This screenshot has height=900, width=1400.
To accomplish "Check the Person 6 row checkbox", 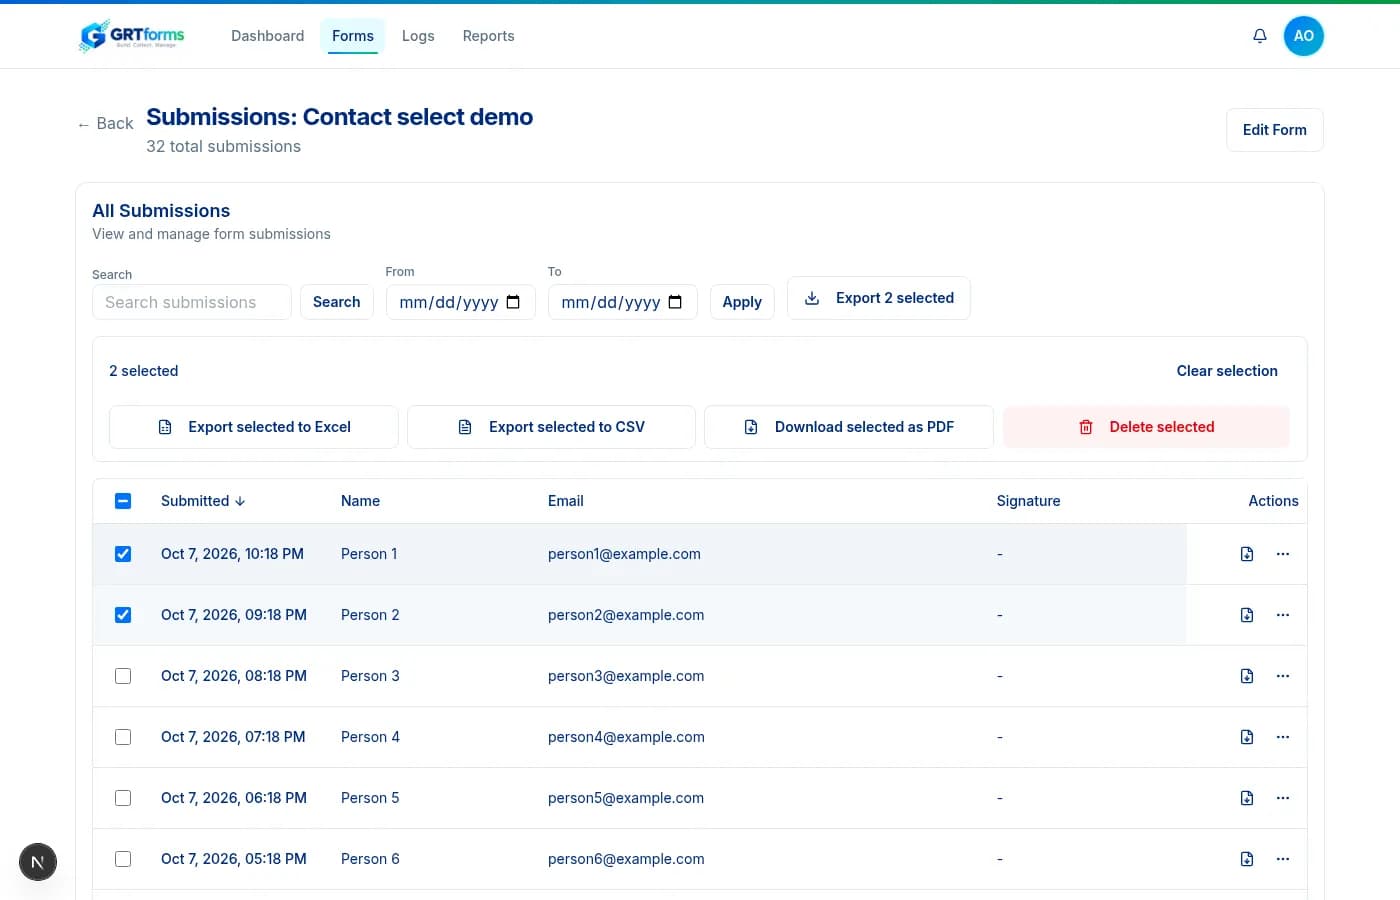I will coord(123,859).
